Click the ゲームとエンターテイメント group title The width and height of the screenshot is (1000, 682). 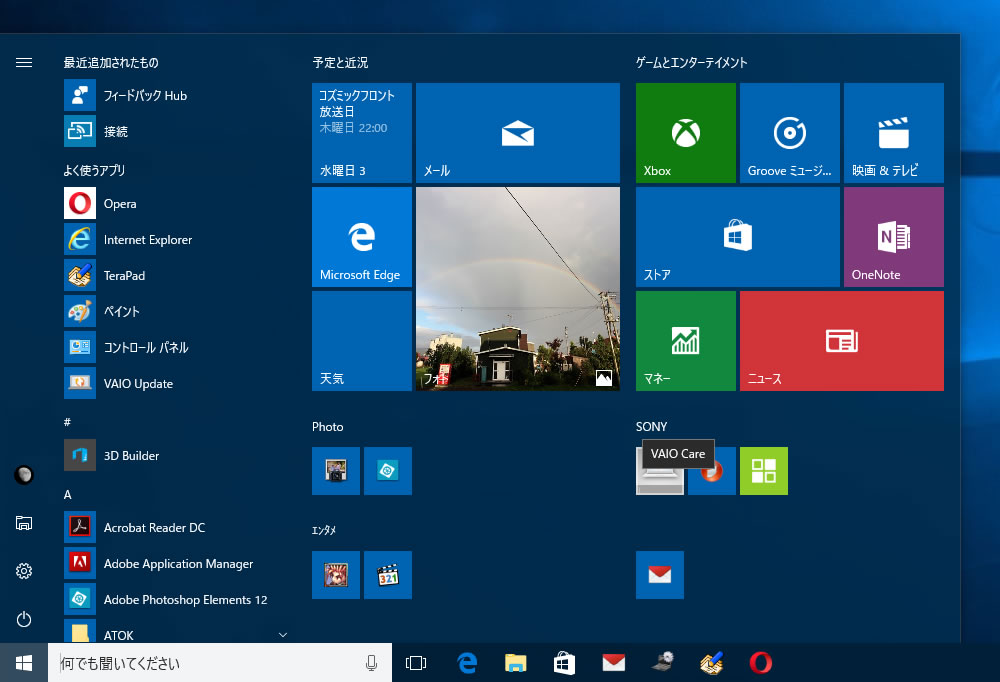[691, 63]
